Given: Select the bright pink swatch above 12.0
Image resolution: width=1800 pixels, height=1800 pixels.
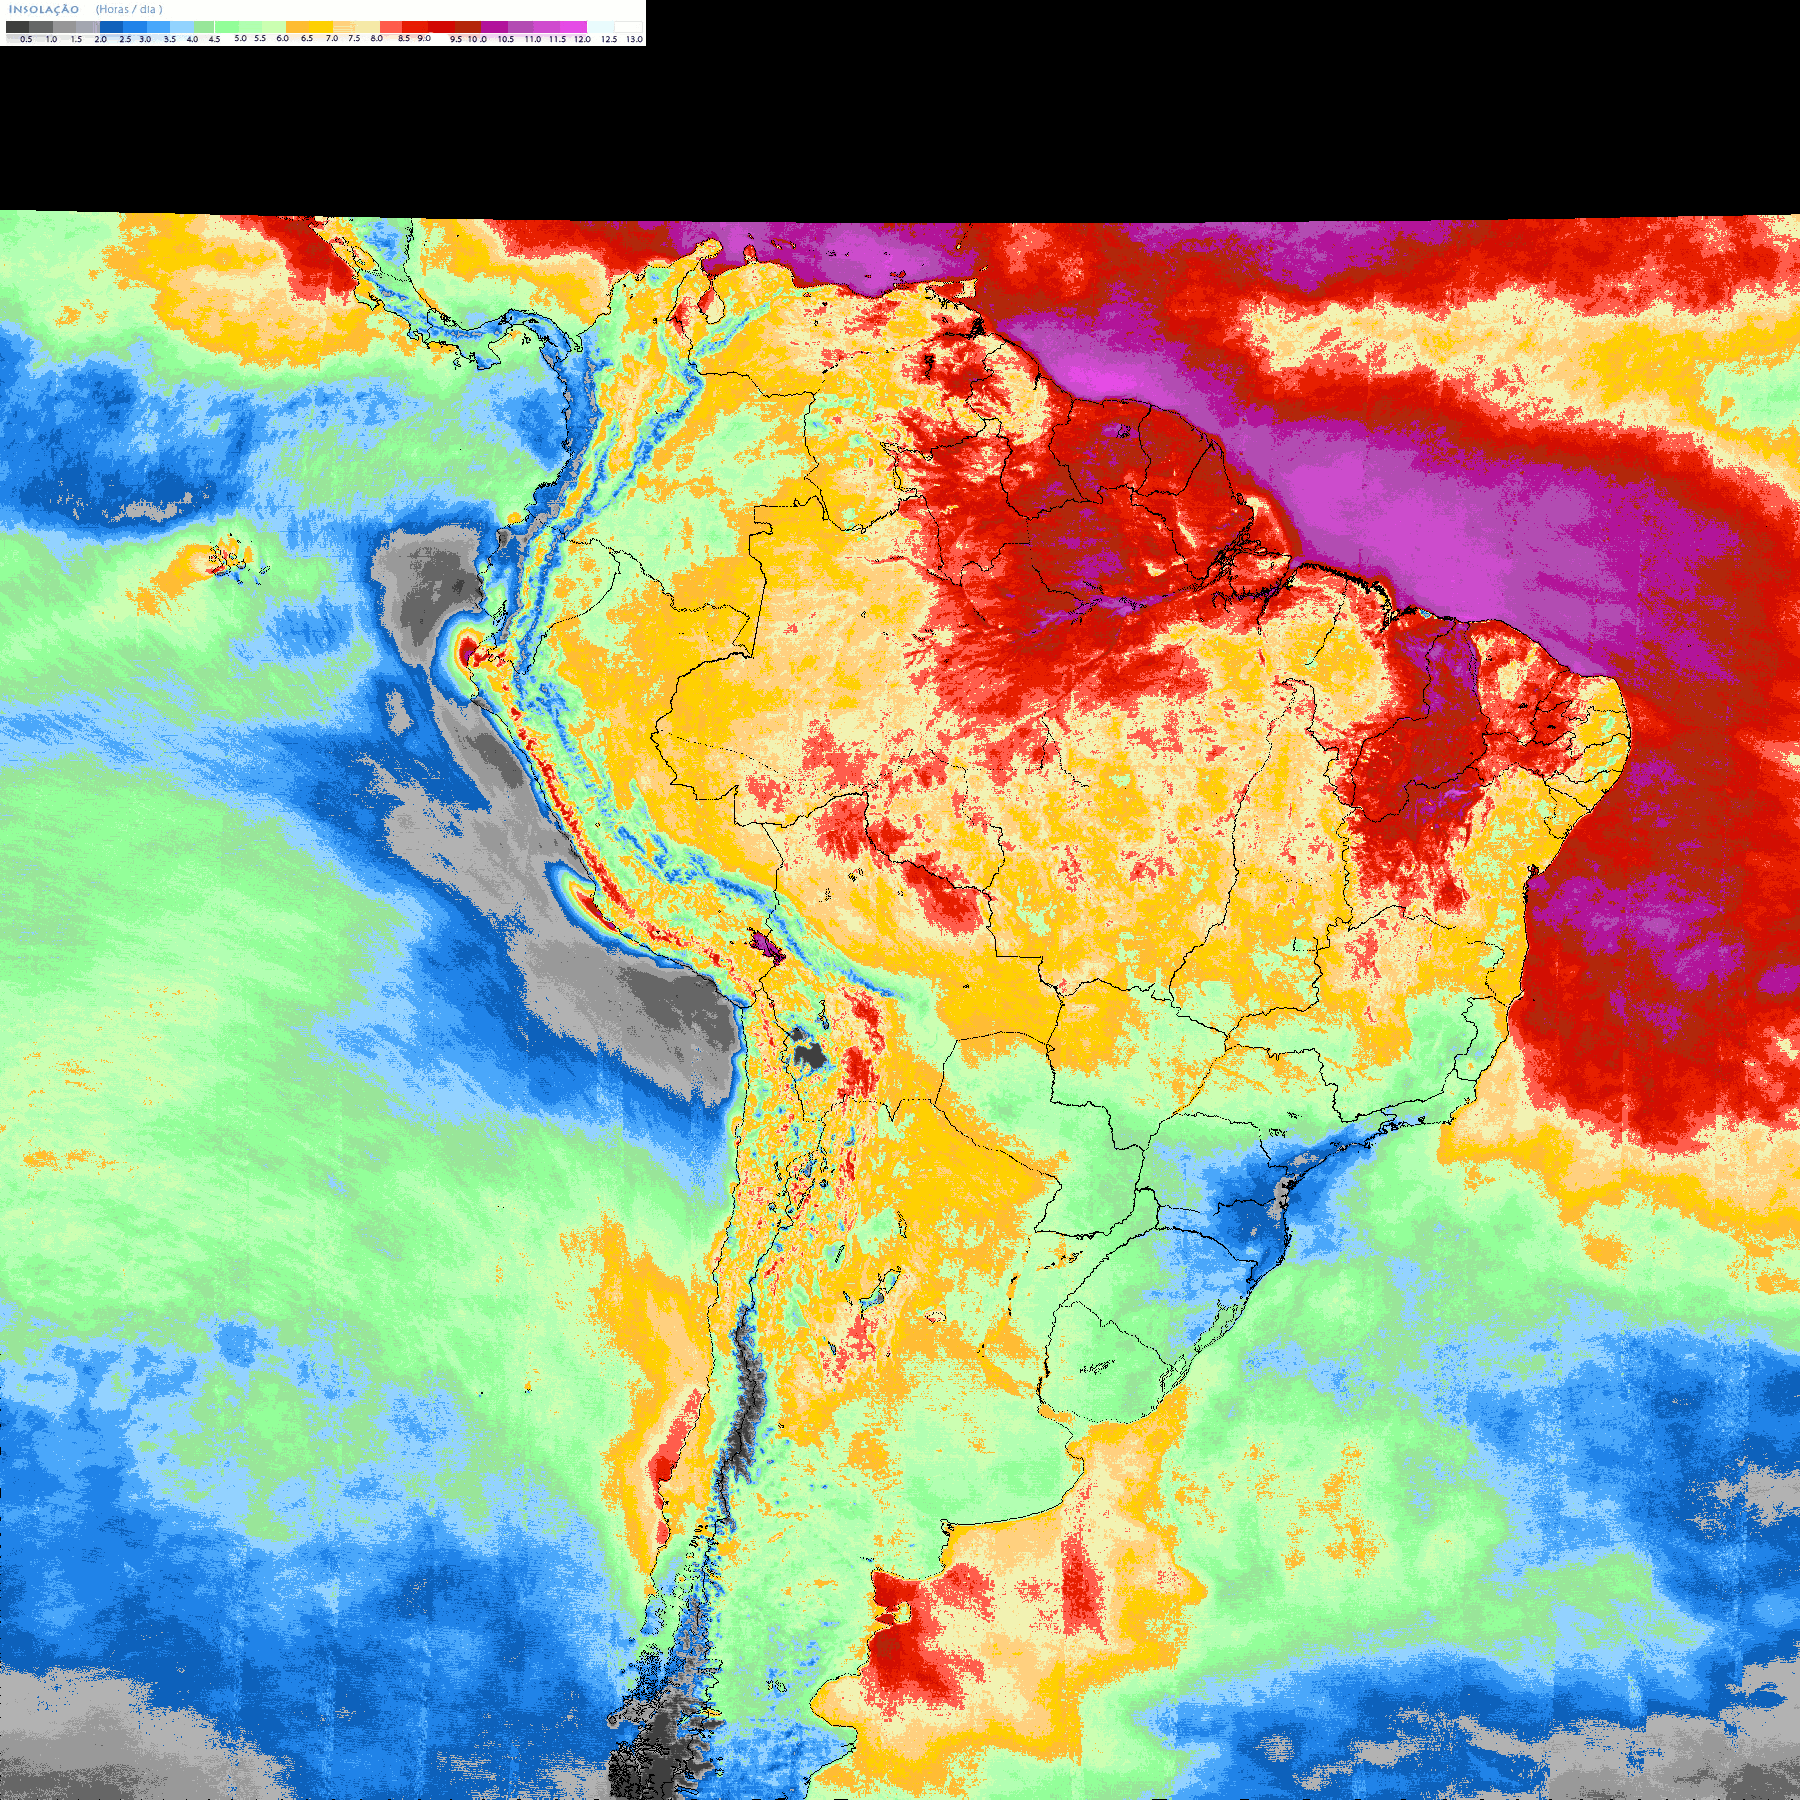Looking at the screenshot, I should (x=574, y=27).
